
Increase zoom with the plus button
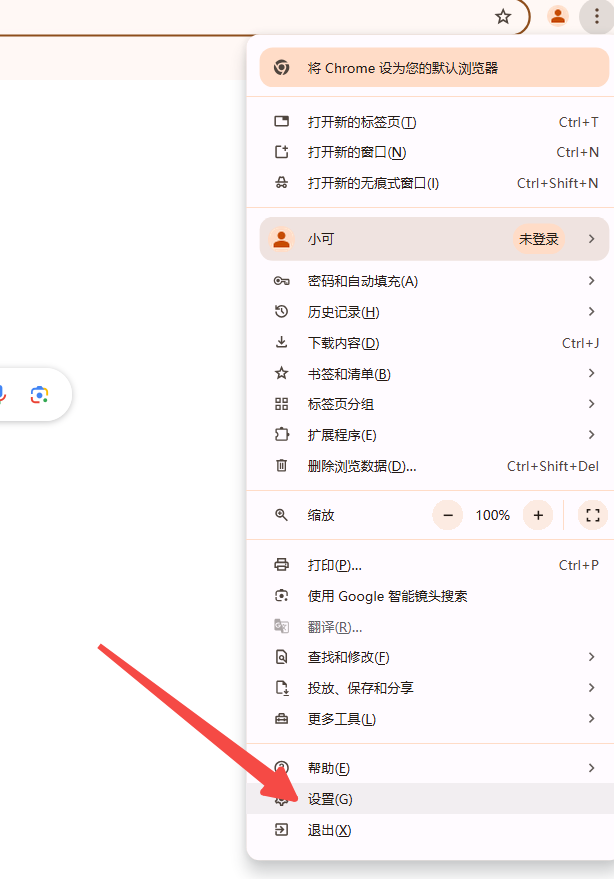(538, 515)
